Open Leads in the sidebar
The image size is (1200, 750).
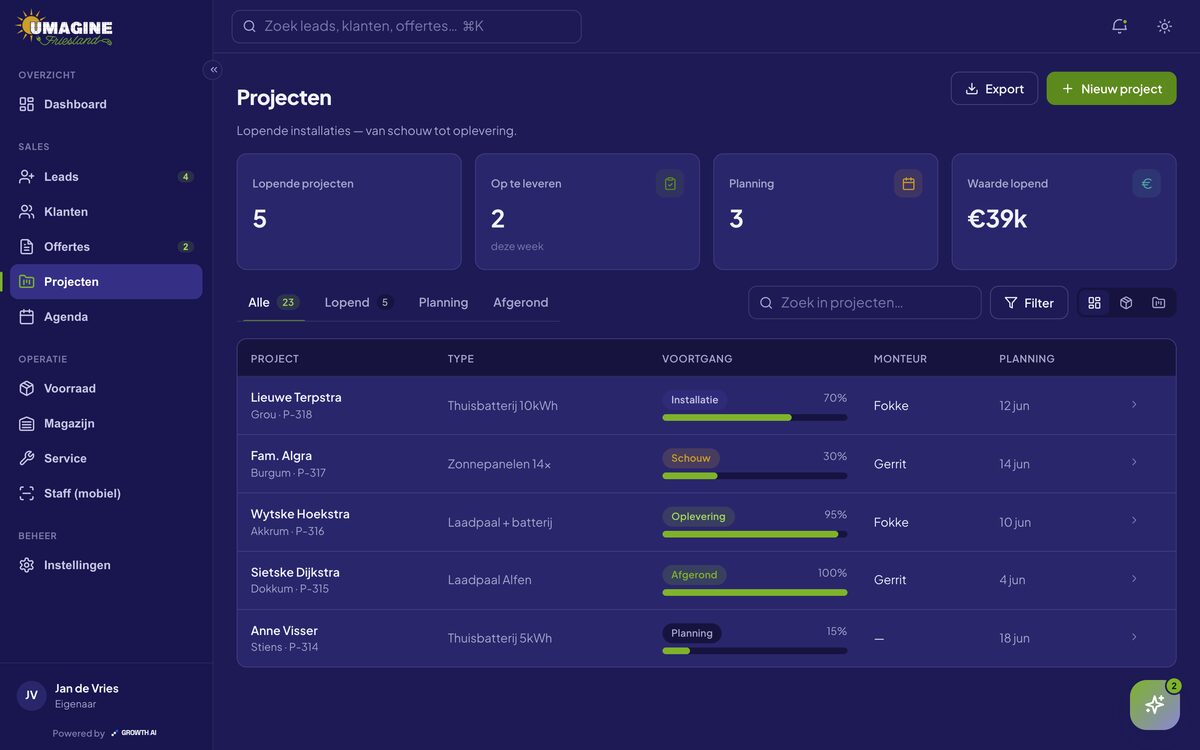[x=106, y=177]
